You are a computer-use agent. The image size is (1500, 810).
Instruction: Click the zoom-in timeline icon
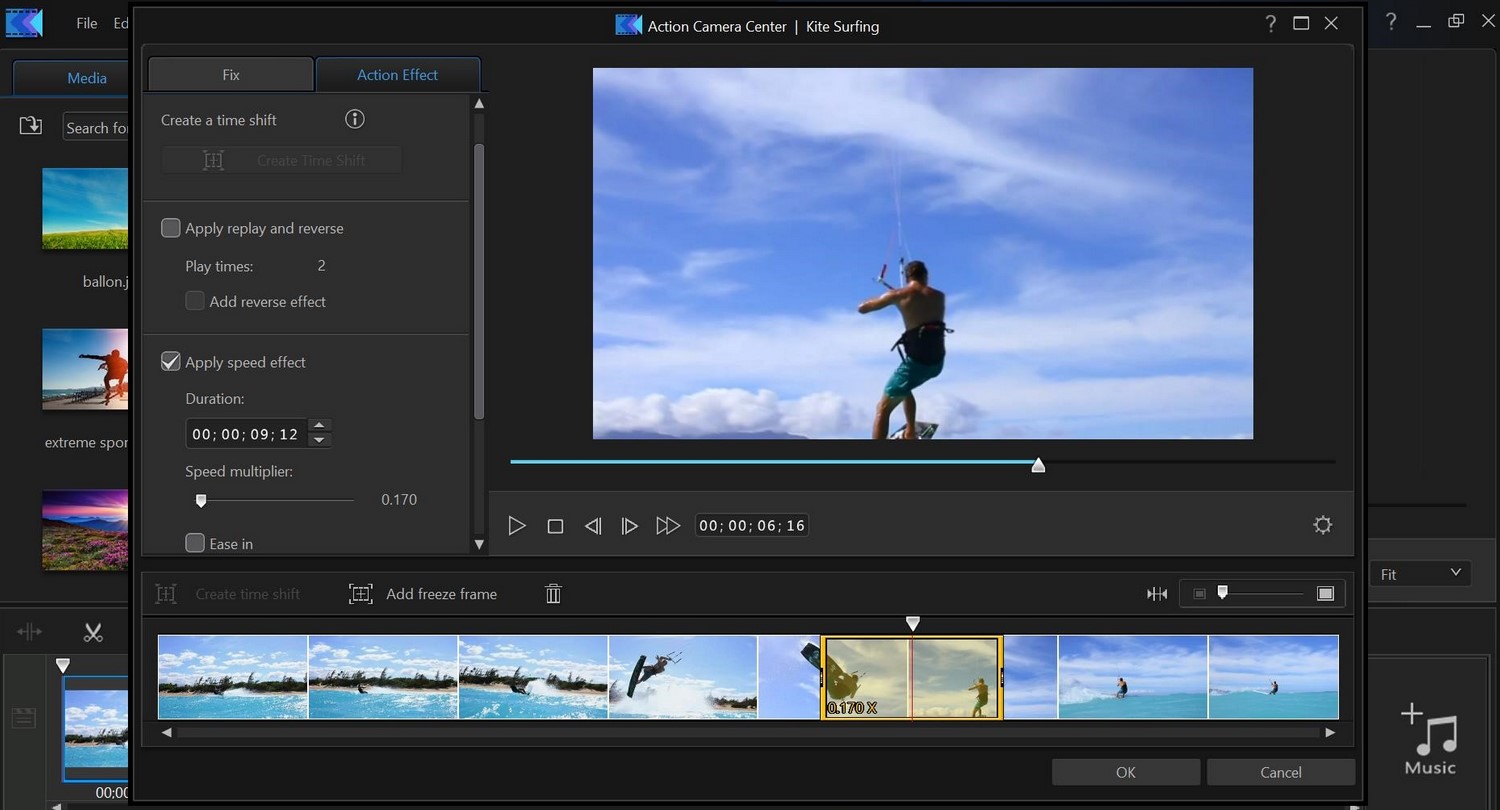click(x=1325, y=594)
